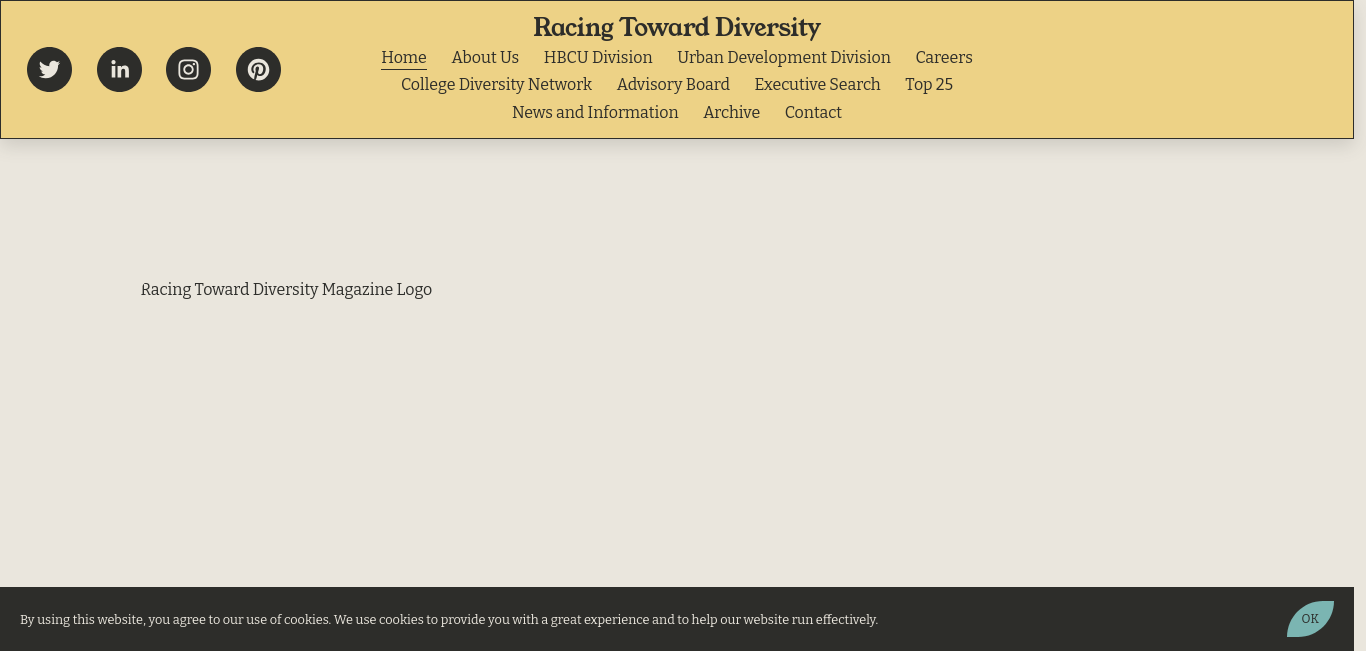Visit the Careers page

point(944,57)
